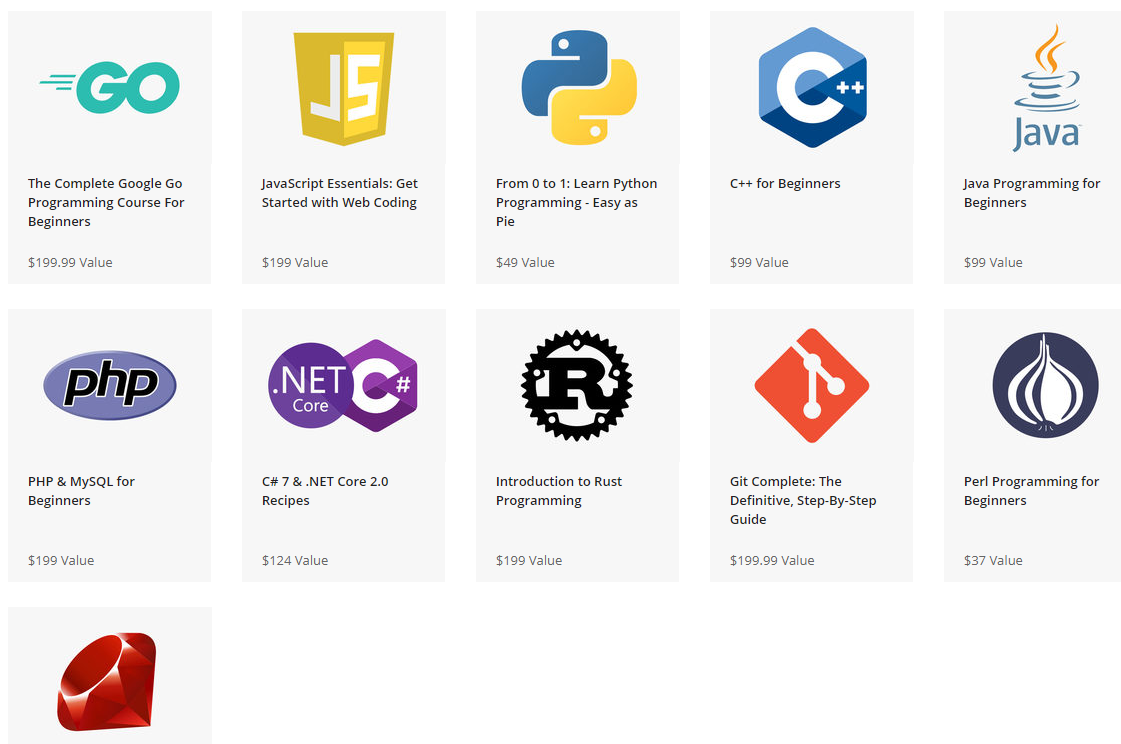Viewport: 1121px width, 744px height.
Task: Click the Go language logo
Action: pyautogui.click(x=109, y=87)
